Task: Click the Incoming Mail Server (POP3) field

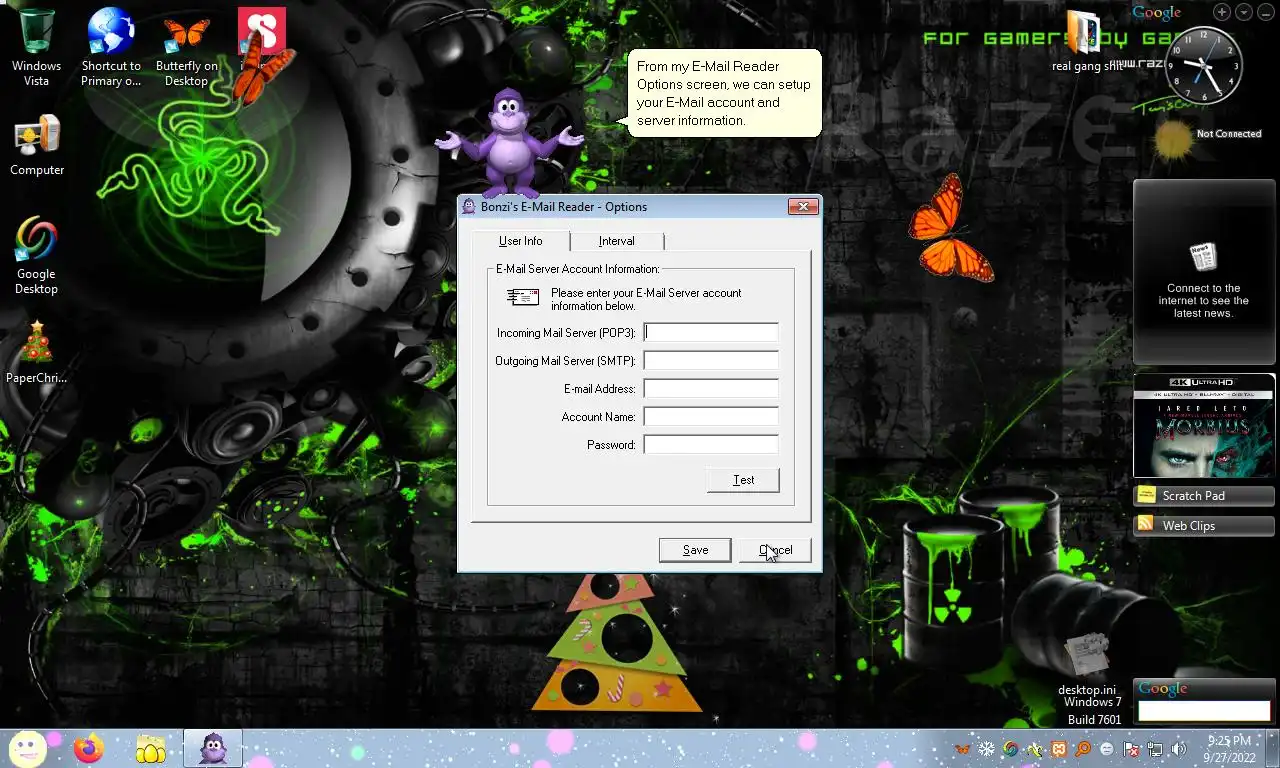Action: point(711,332)
